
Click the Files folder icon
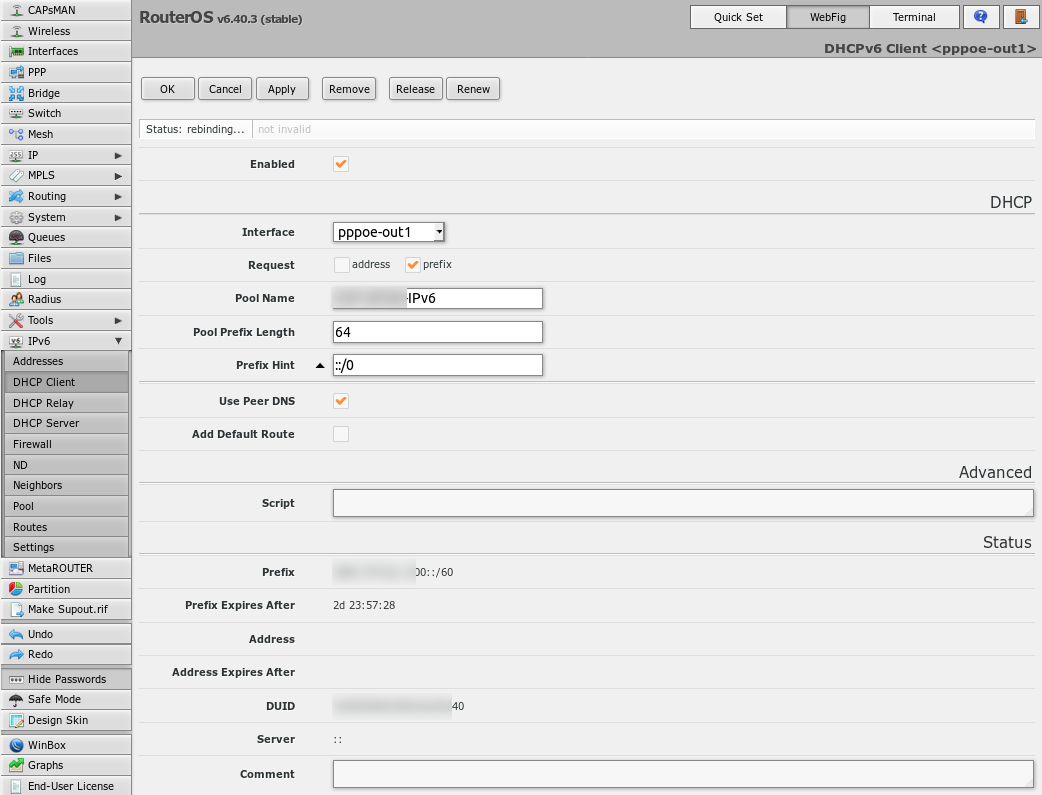click(x=17, y=259)
